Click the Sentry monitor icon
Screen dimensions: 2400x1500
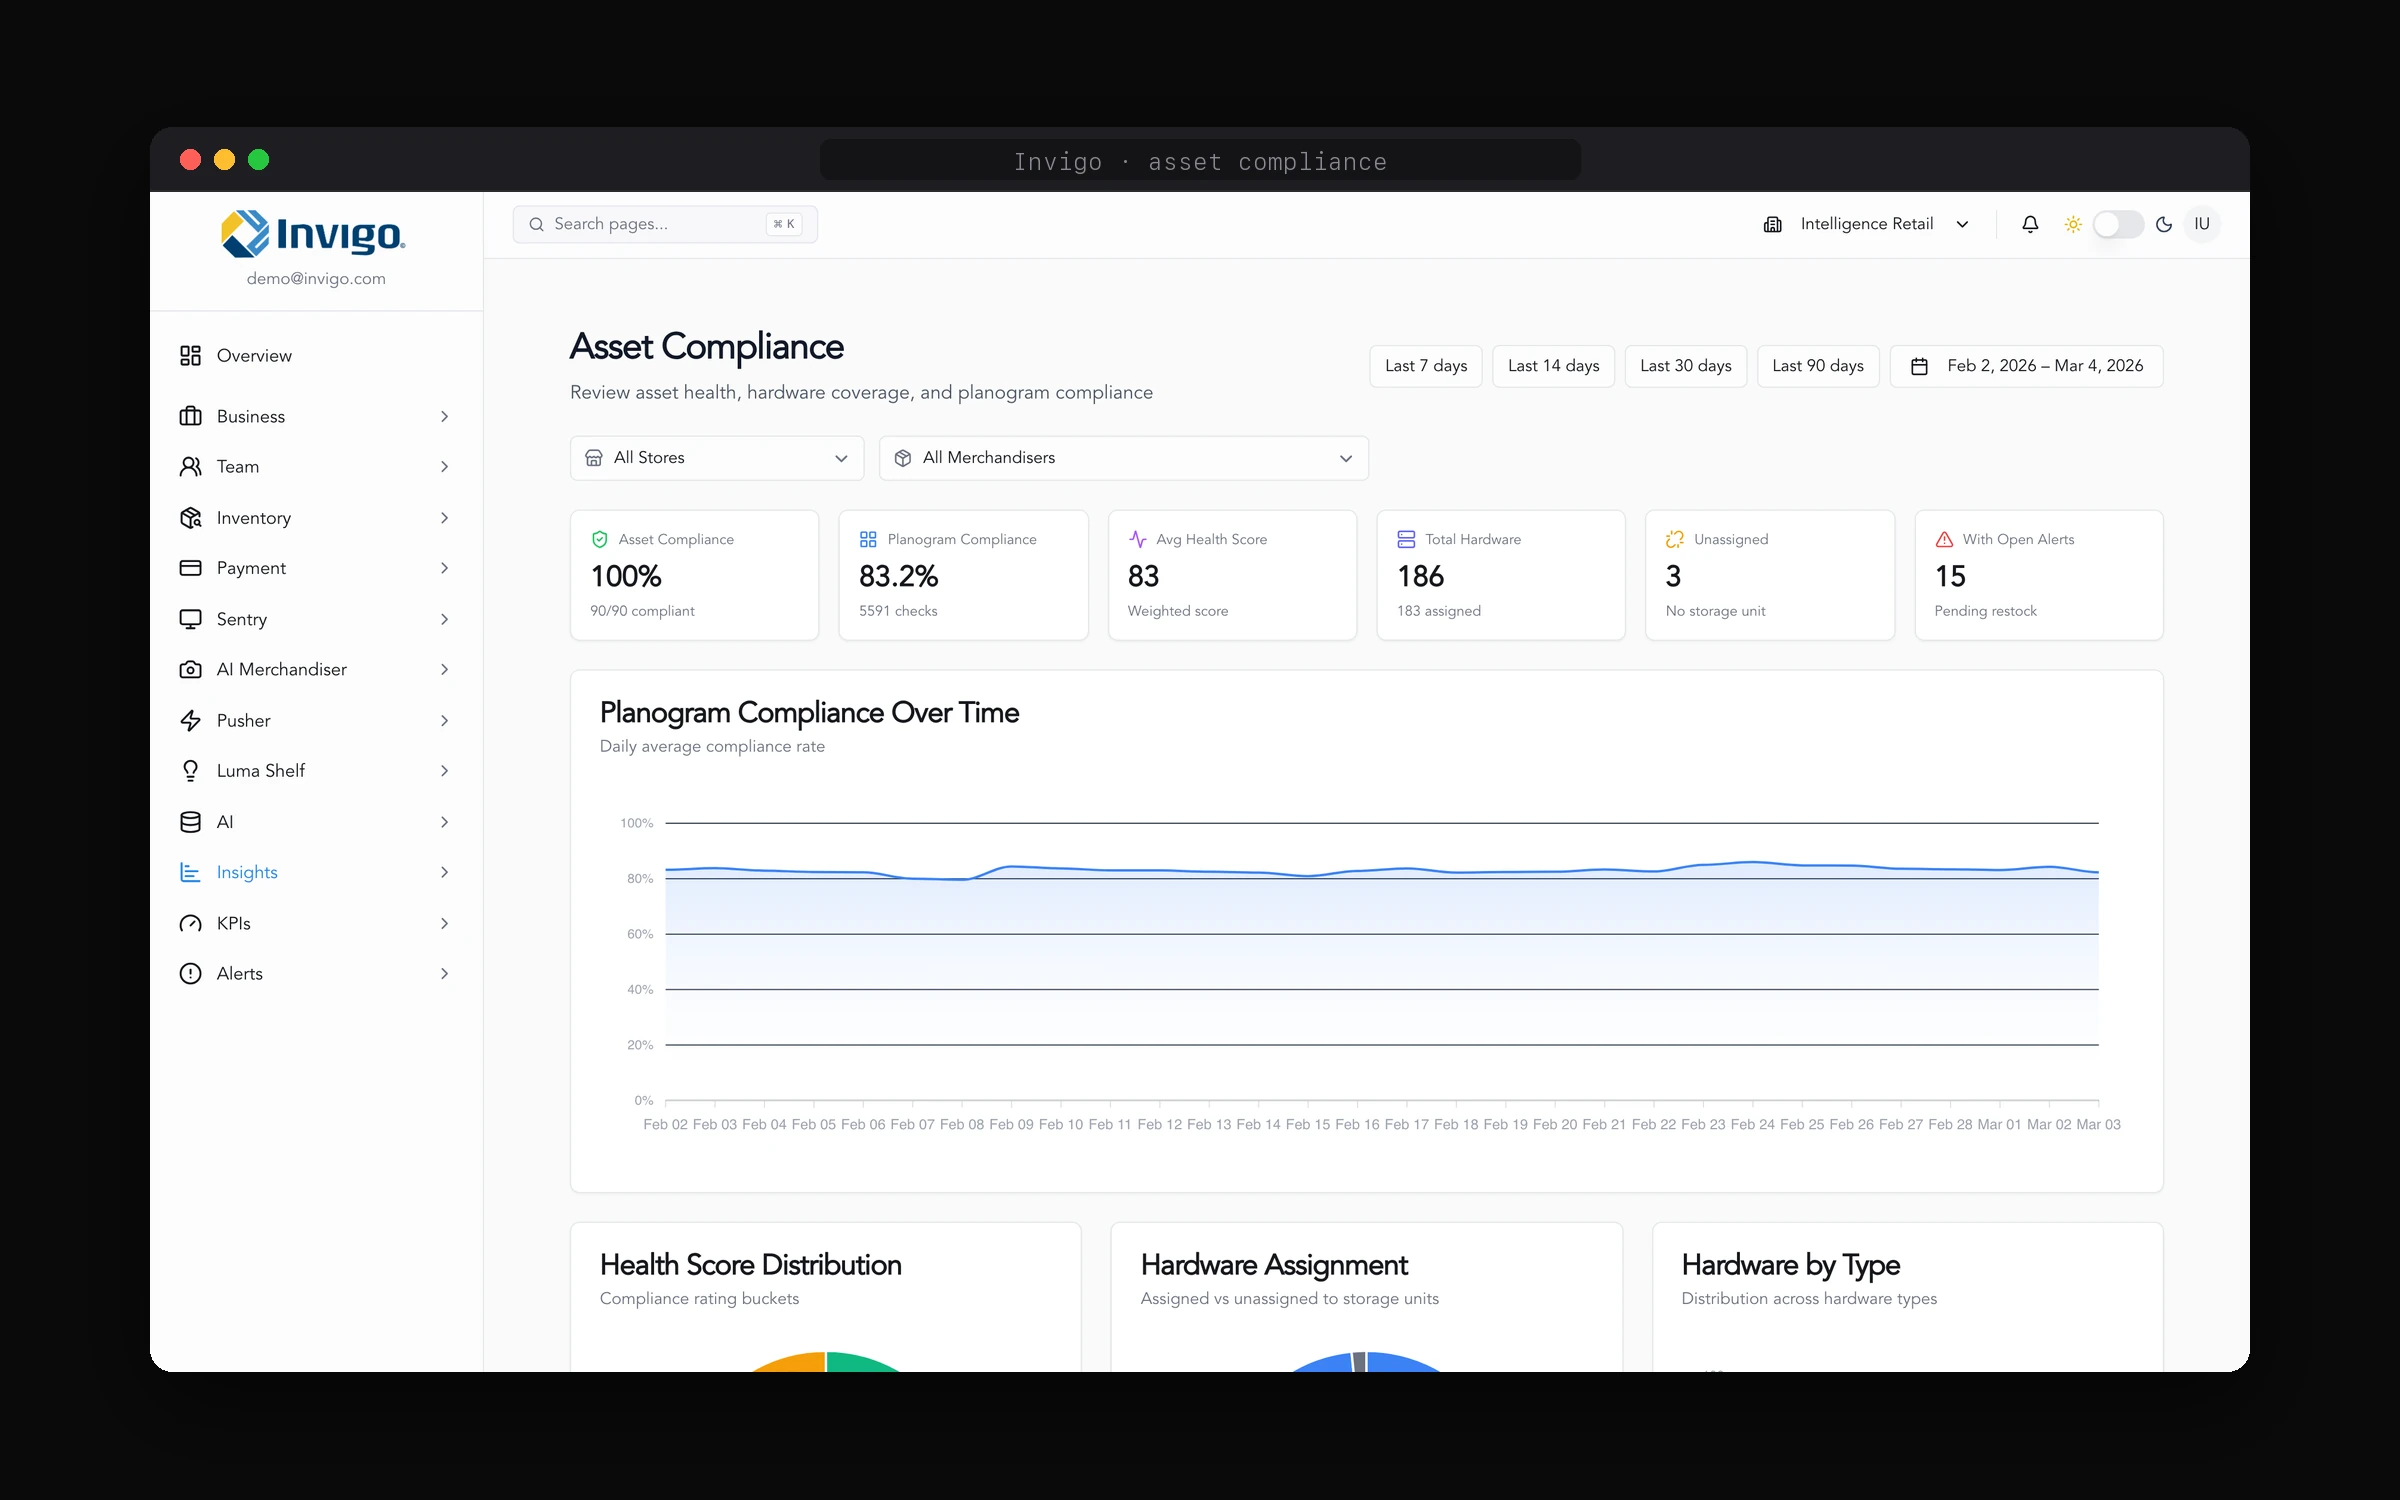coord(190,619)
